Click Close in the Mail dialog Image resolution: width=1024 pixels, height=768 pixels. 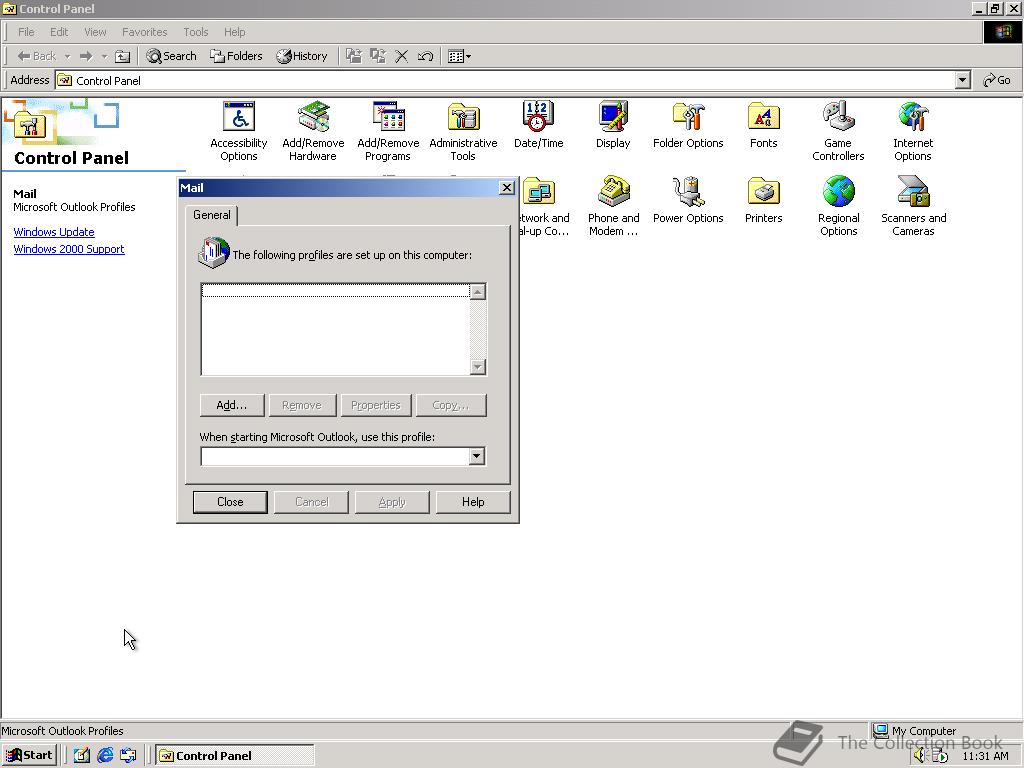point(230,502)
